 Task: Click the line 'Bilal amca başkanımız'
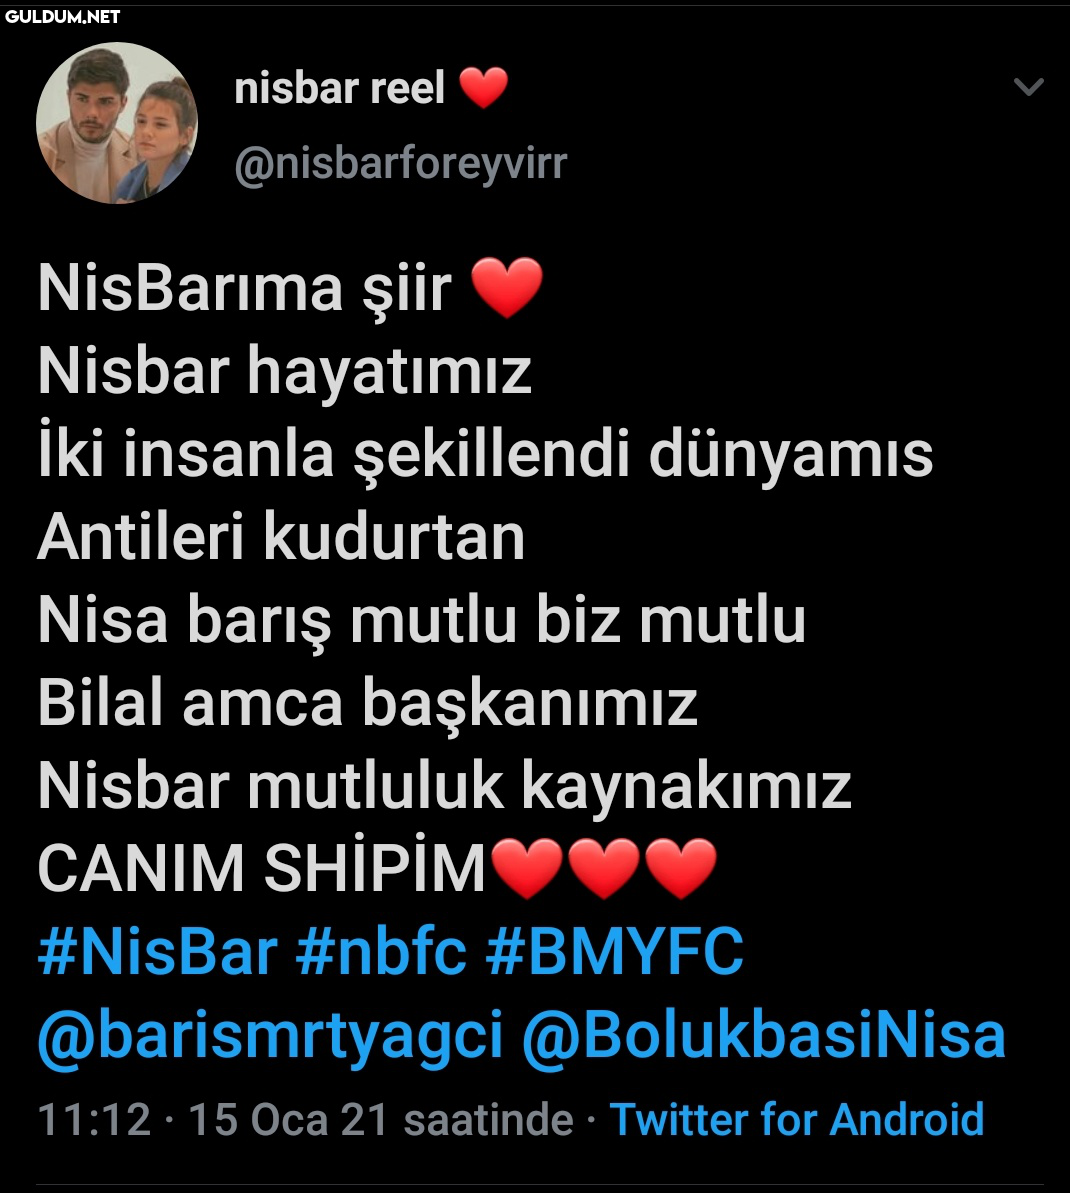point(368,702)
